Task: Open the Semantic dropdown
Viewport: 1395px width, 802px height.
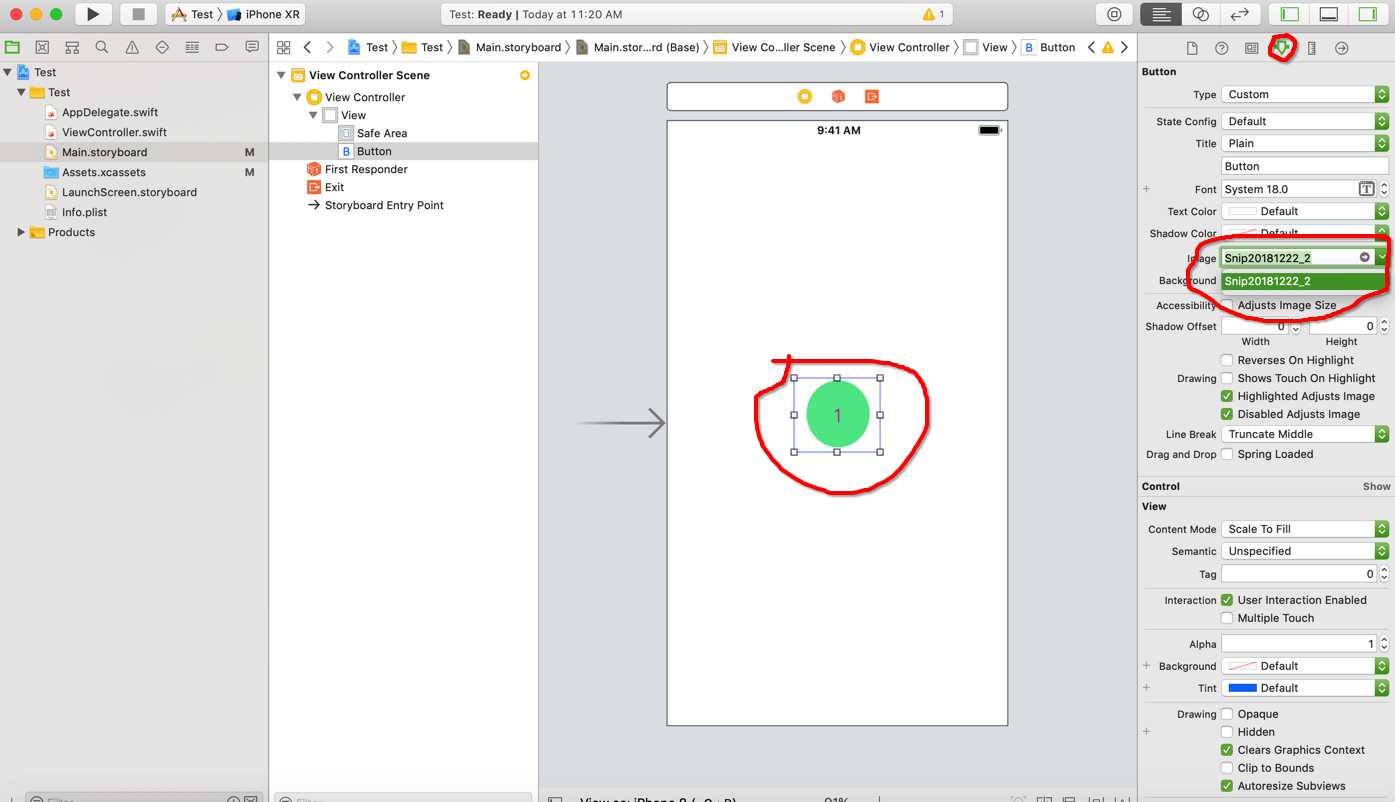Action: [x=1305, y=551]
